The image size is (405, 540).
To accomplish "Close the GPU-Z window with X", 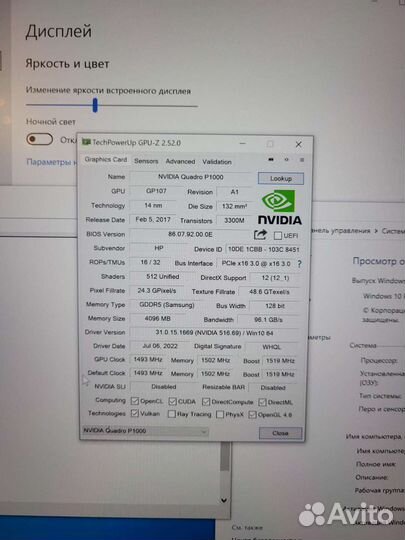I will click(x=298, y=145).
